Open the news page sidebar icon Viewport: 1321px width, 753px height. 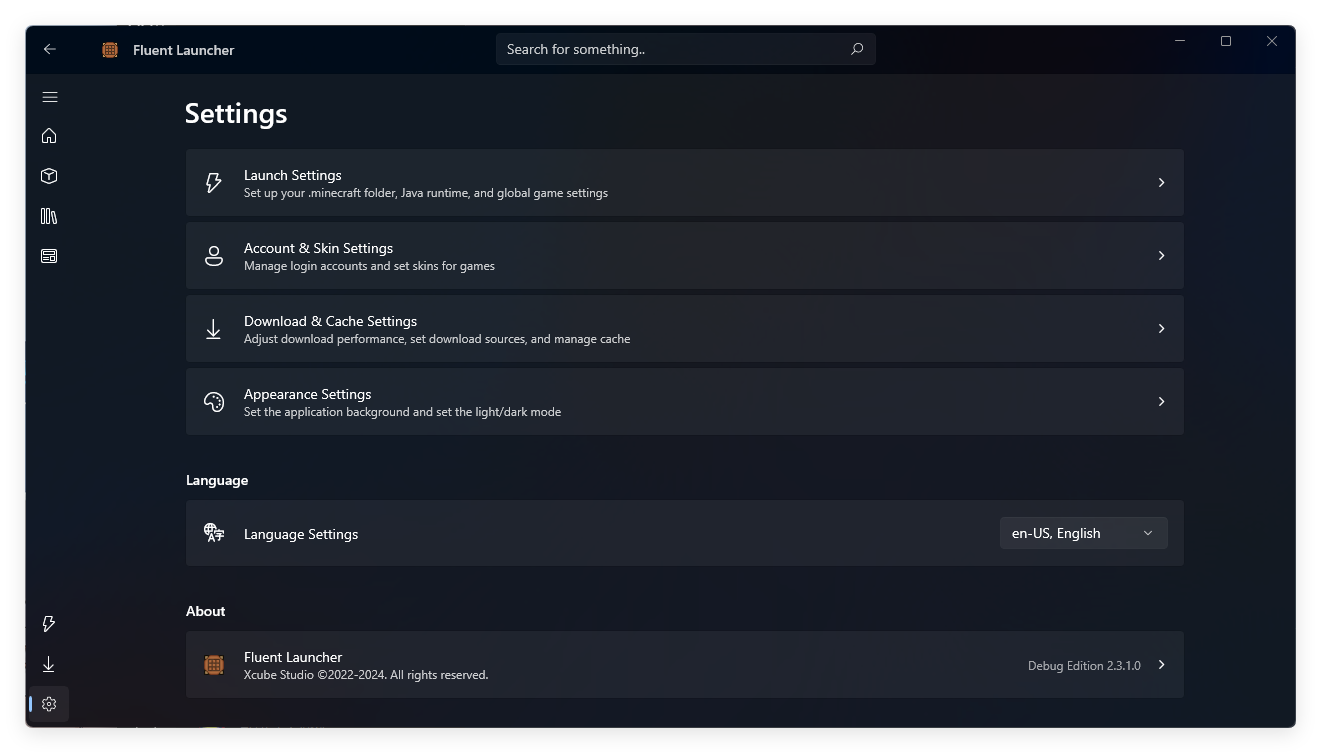(49, 256)
